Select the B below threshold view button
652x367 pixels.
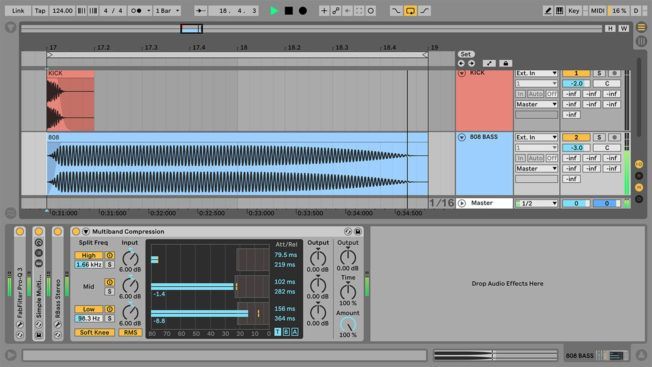point(286,332)
